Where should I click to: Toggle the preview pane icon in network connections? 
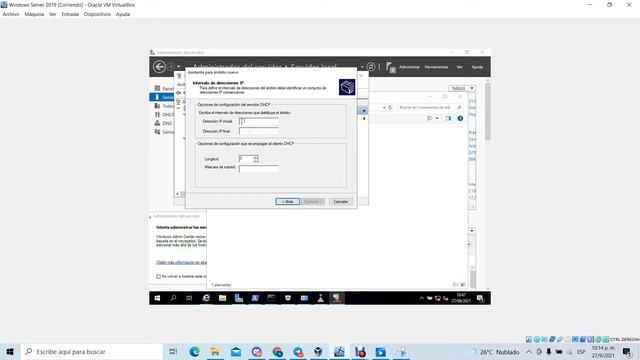[448, 118]
